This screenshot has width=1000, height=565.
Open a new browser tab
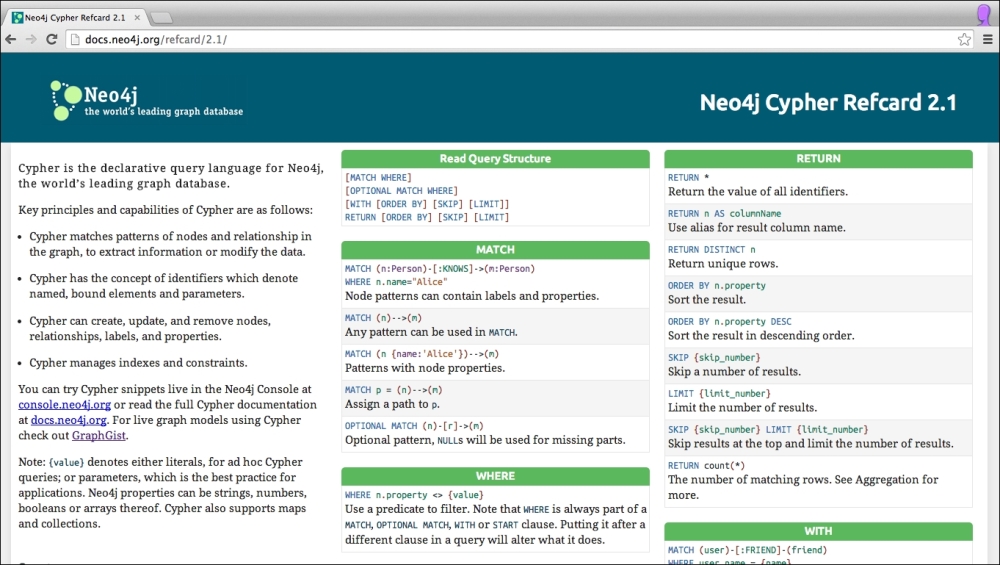tap(161, 18)
